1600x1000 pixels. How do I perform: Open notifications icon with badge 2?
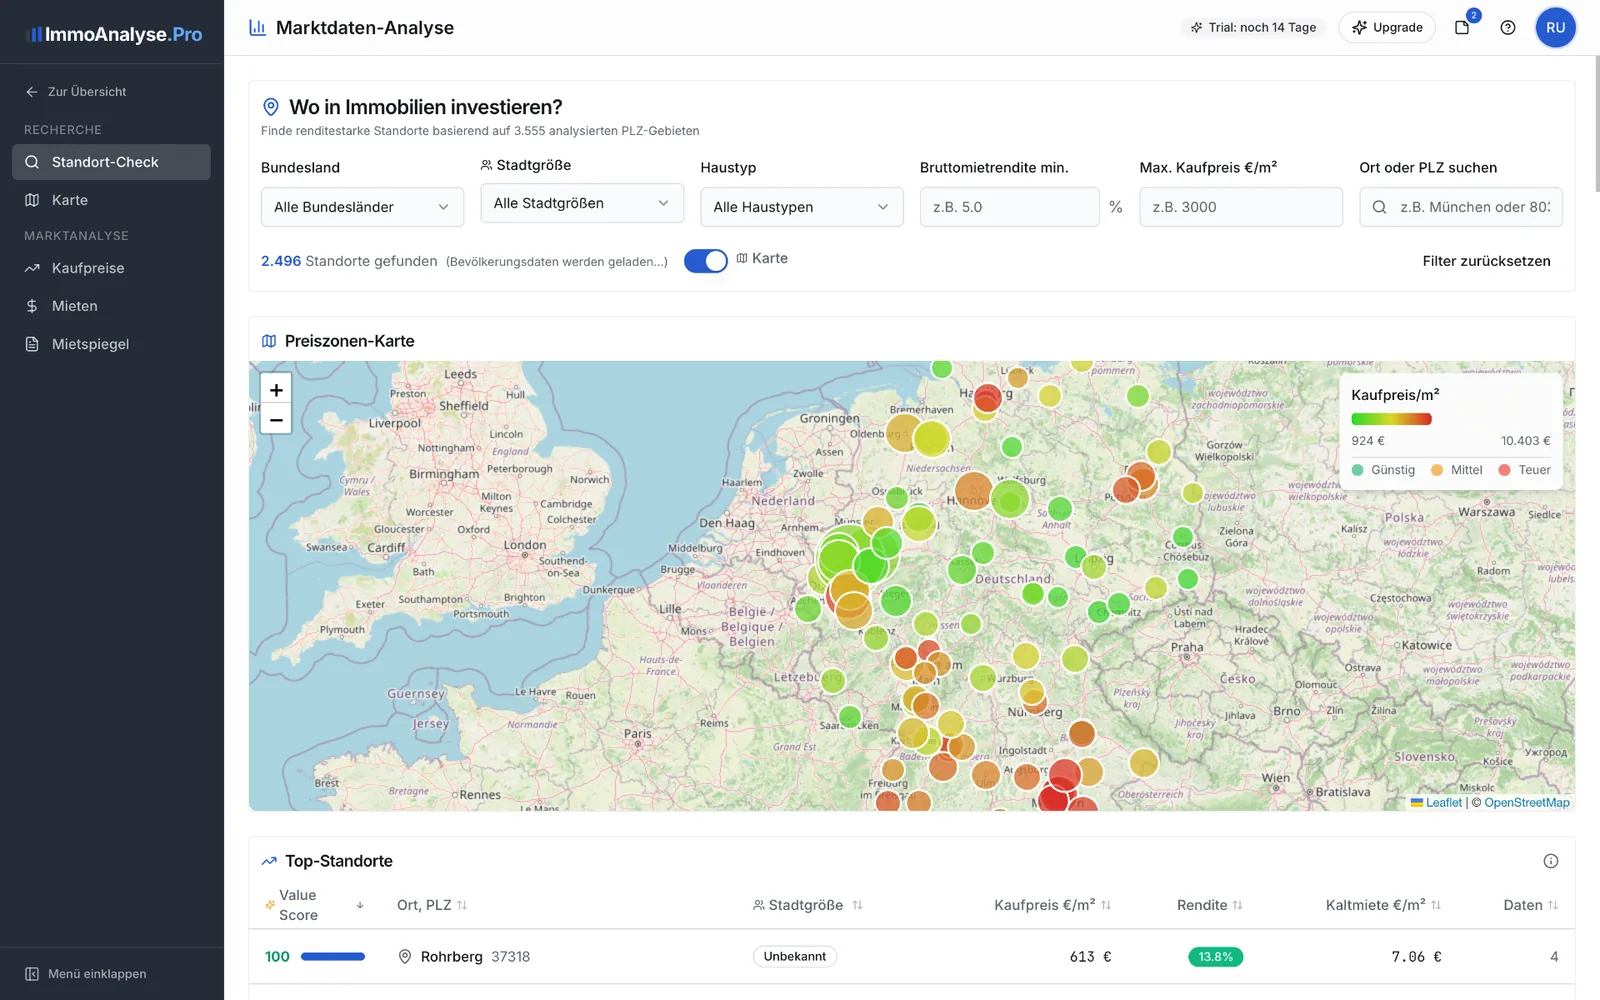tap(1462, 28)
